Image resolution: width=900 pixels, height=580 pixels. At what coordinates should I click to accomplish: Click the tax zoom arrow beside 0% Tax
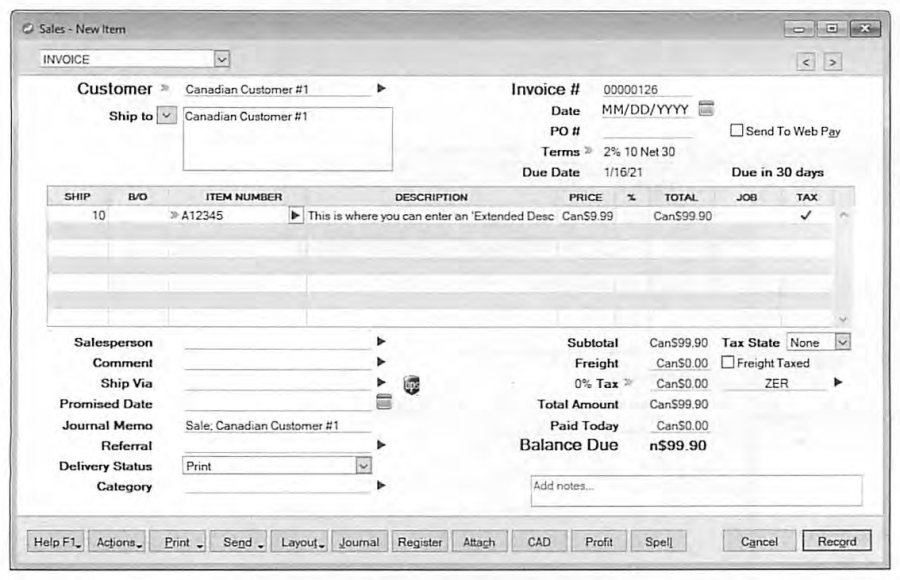point(628,382)
